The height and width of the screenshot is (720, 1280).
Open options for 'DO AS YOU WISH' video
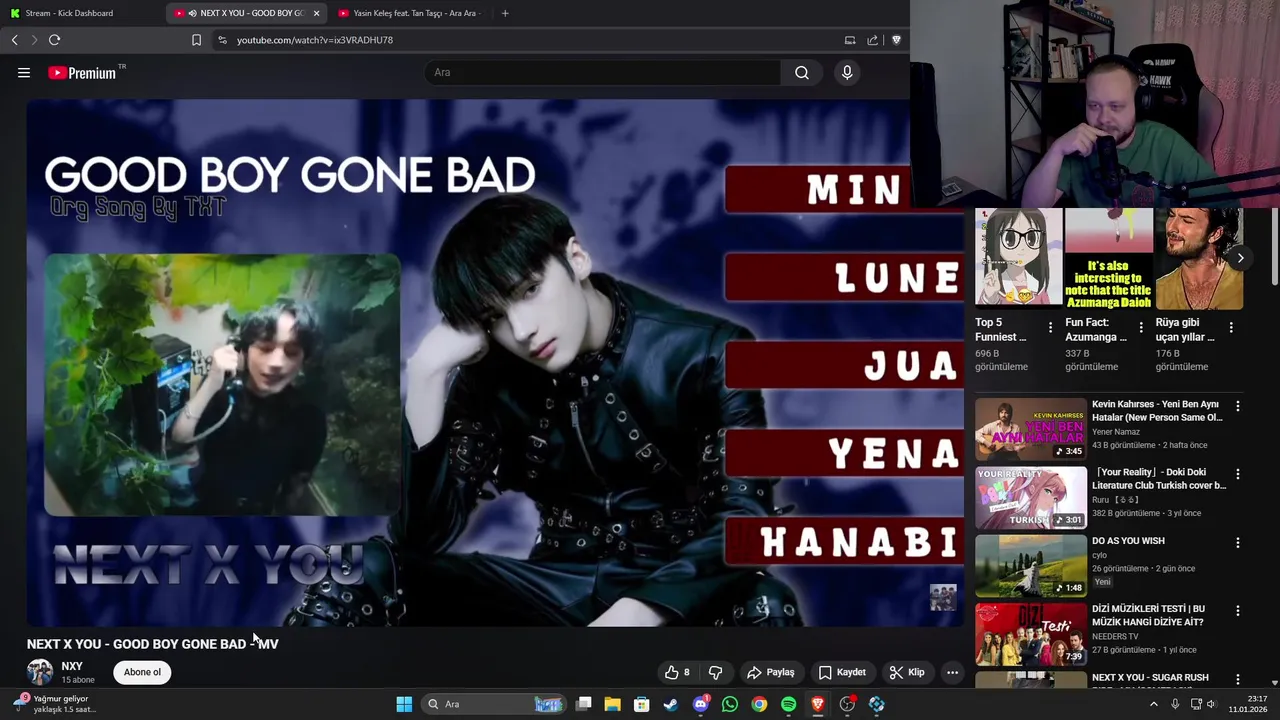coord(1238,542)
